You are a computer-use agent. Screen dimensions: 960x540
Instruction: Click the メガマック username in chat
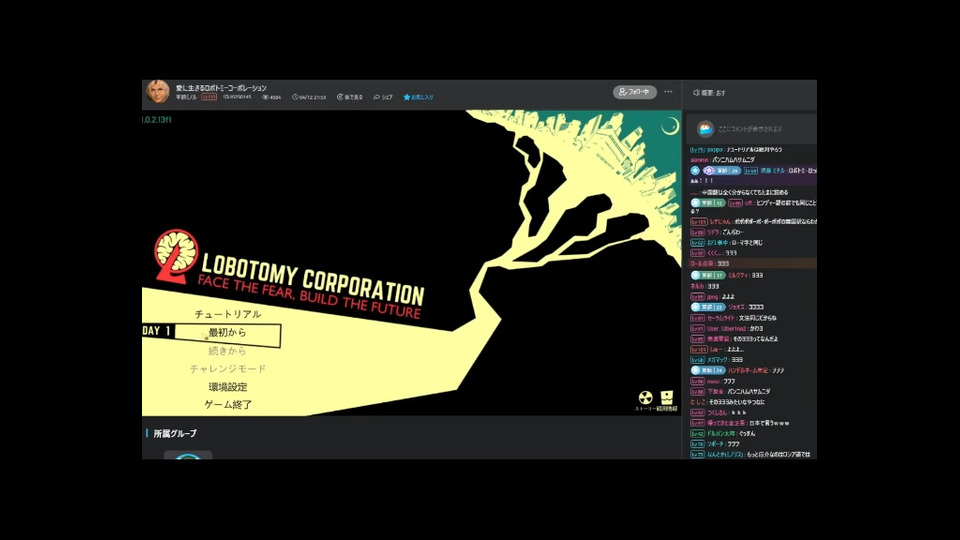point(717,360)
